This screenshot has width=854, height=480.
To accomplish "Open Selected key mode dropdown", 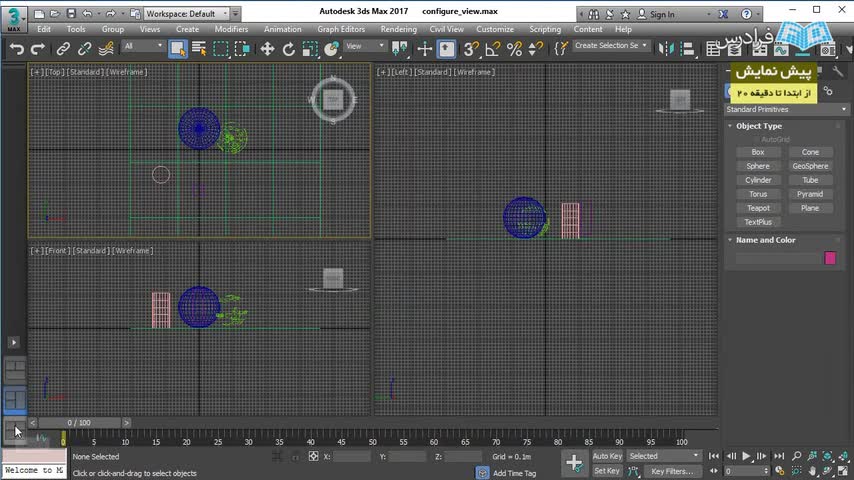I will [663, 456].
